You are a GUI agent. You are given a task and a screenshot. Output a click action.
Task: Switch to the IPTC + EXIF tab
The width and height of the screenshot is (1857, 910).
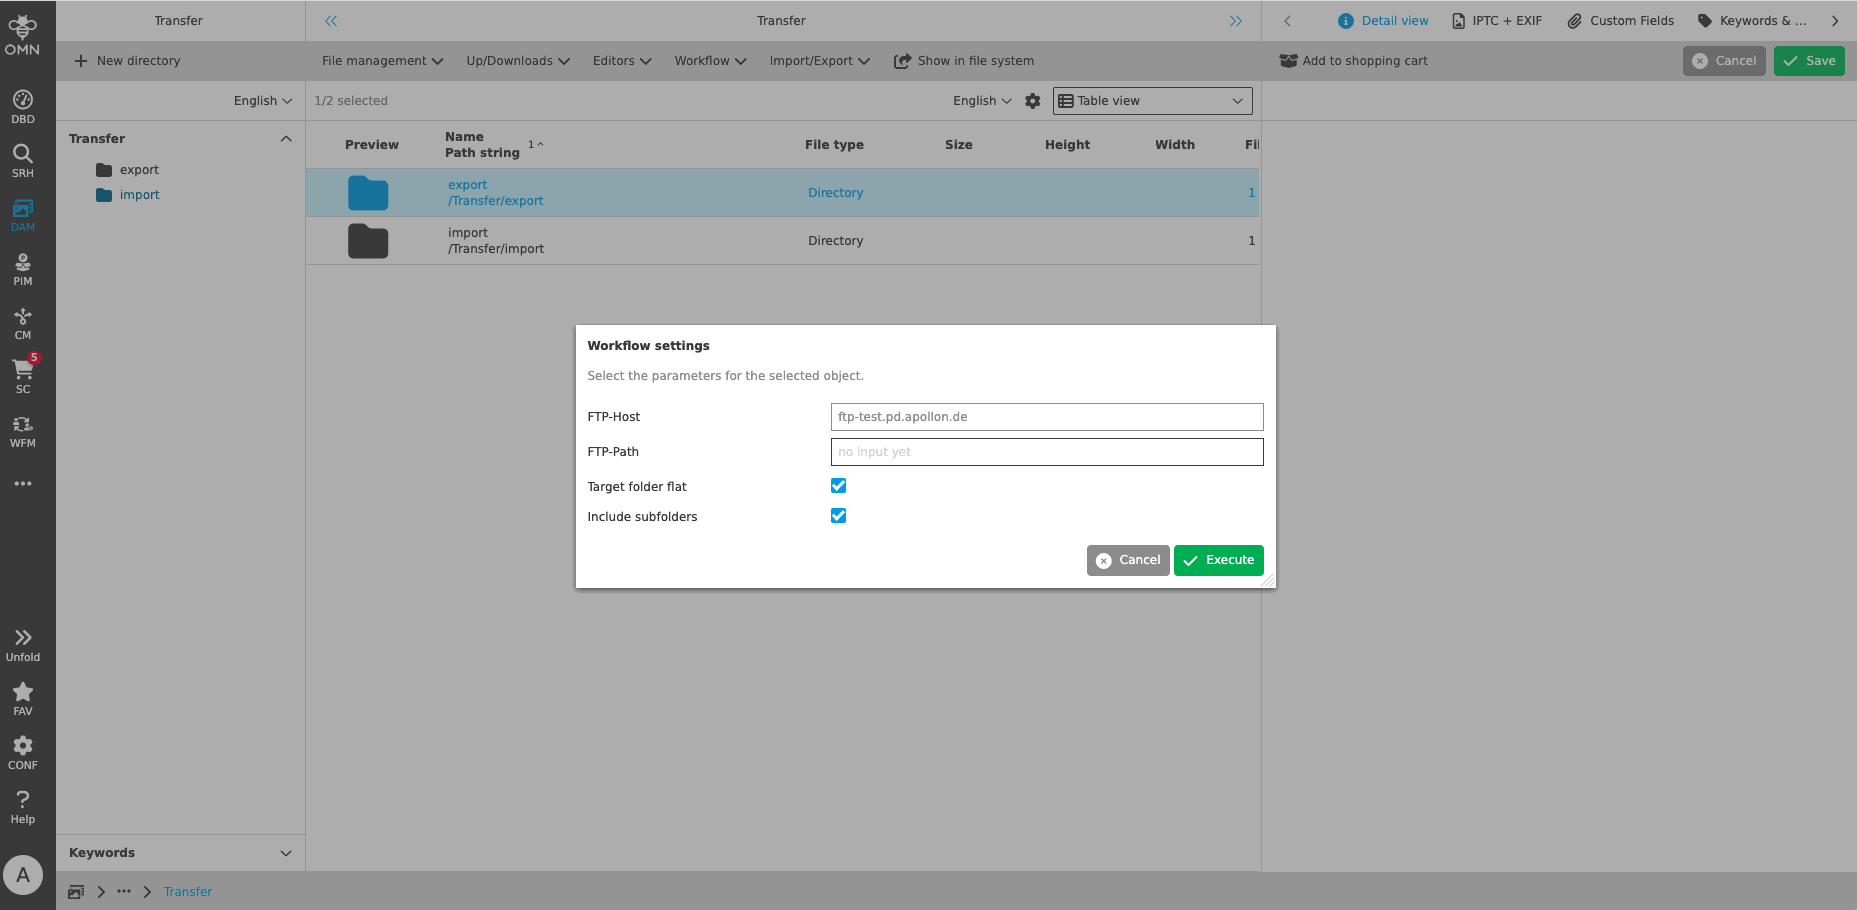(x=1497, y=21)
